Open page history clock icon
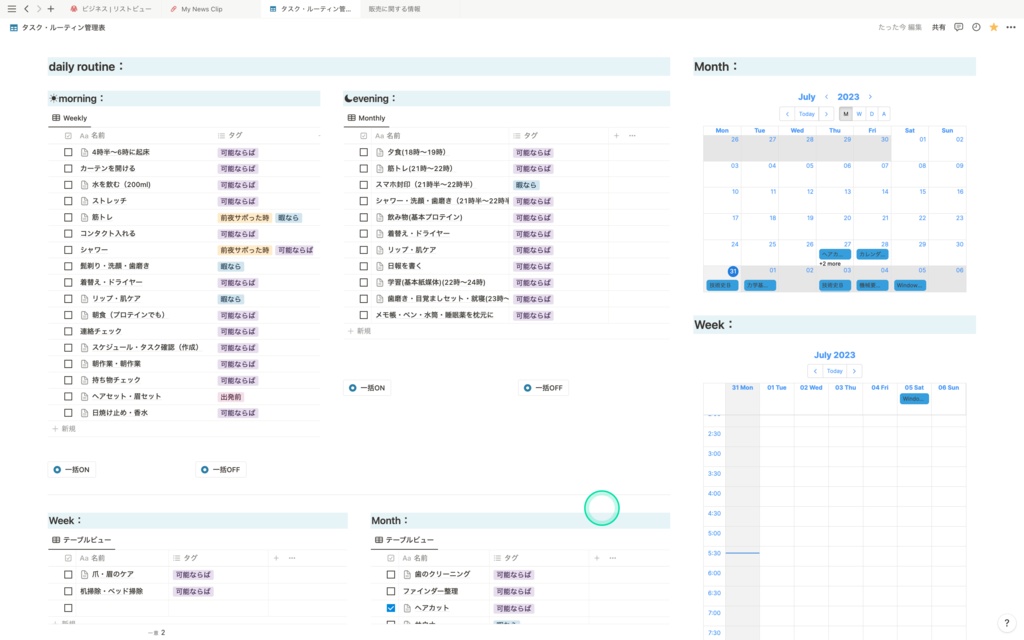The width and height of the screenshot is (1024, 640). click(x=976, y=27)
